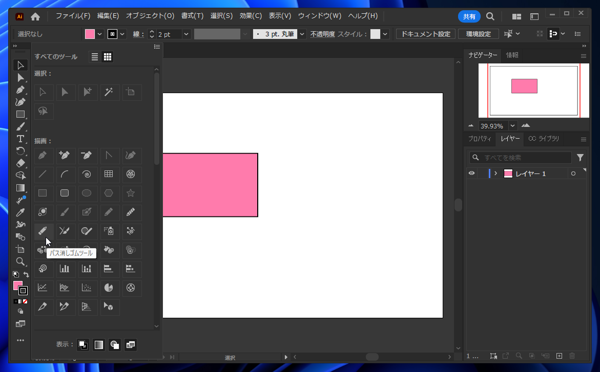Set fill to none in toolbar
600x372 pixels.
click(25, 302)
